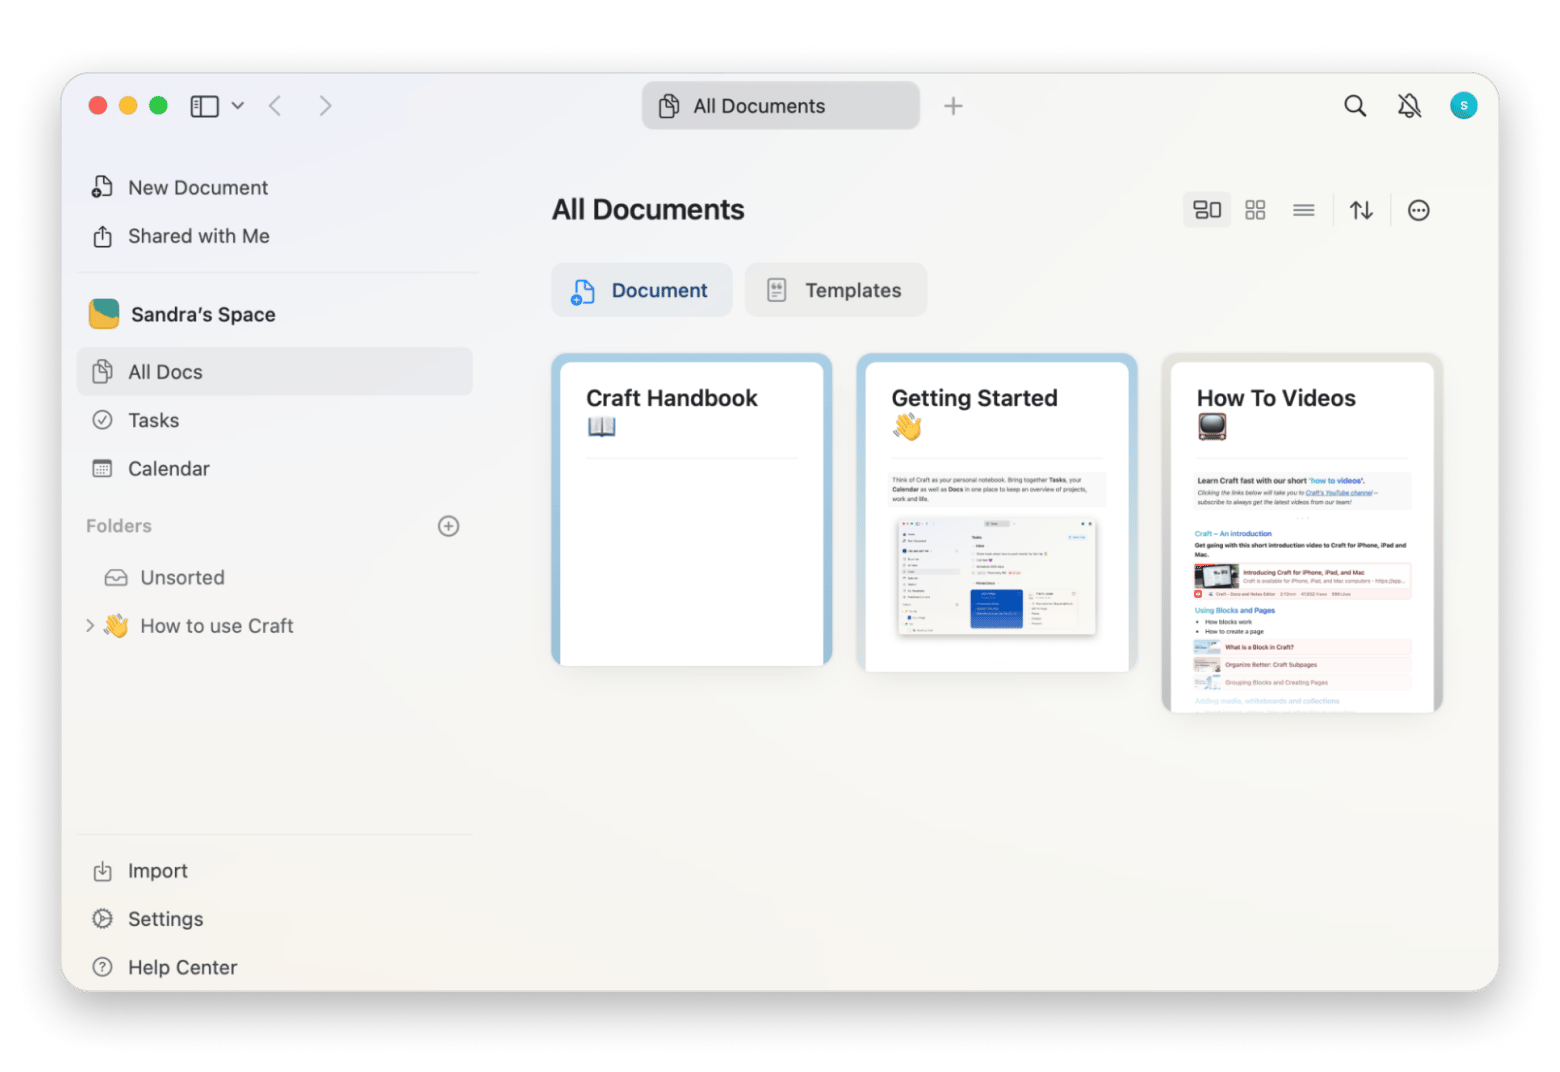Open the sort order control
This screenshot has width=1560, height=1072.
(1361, 209)
